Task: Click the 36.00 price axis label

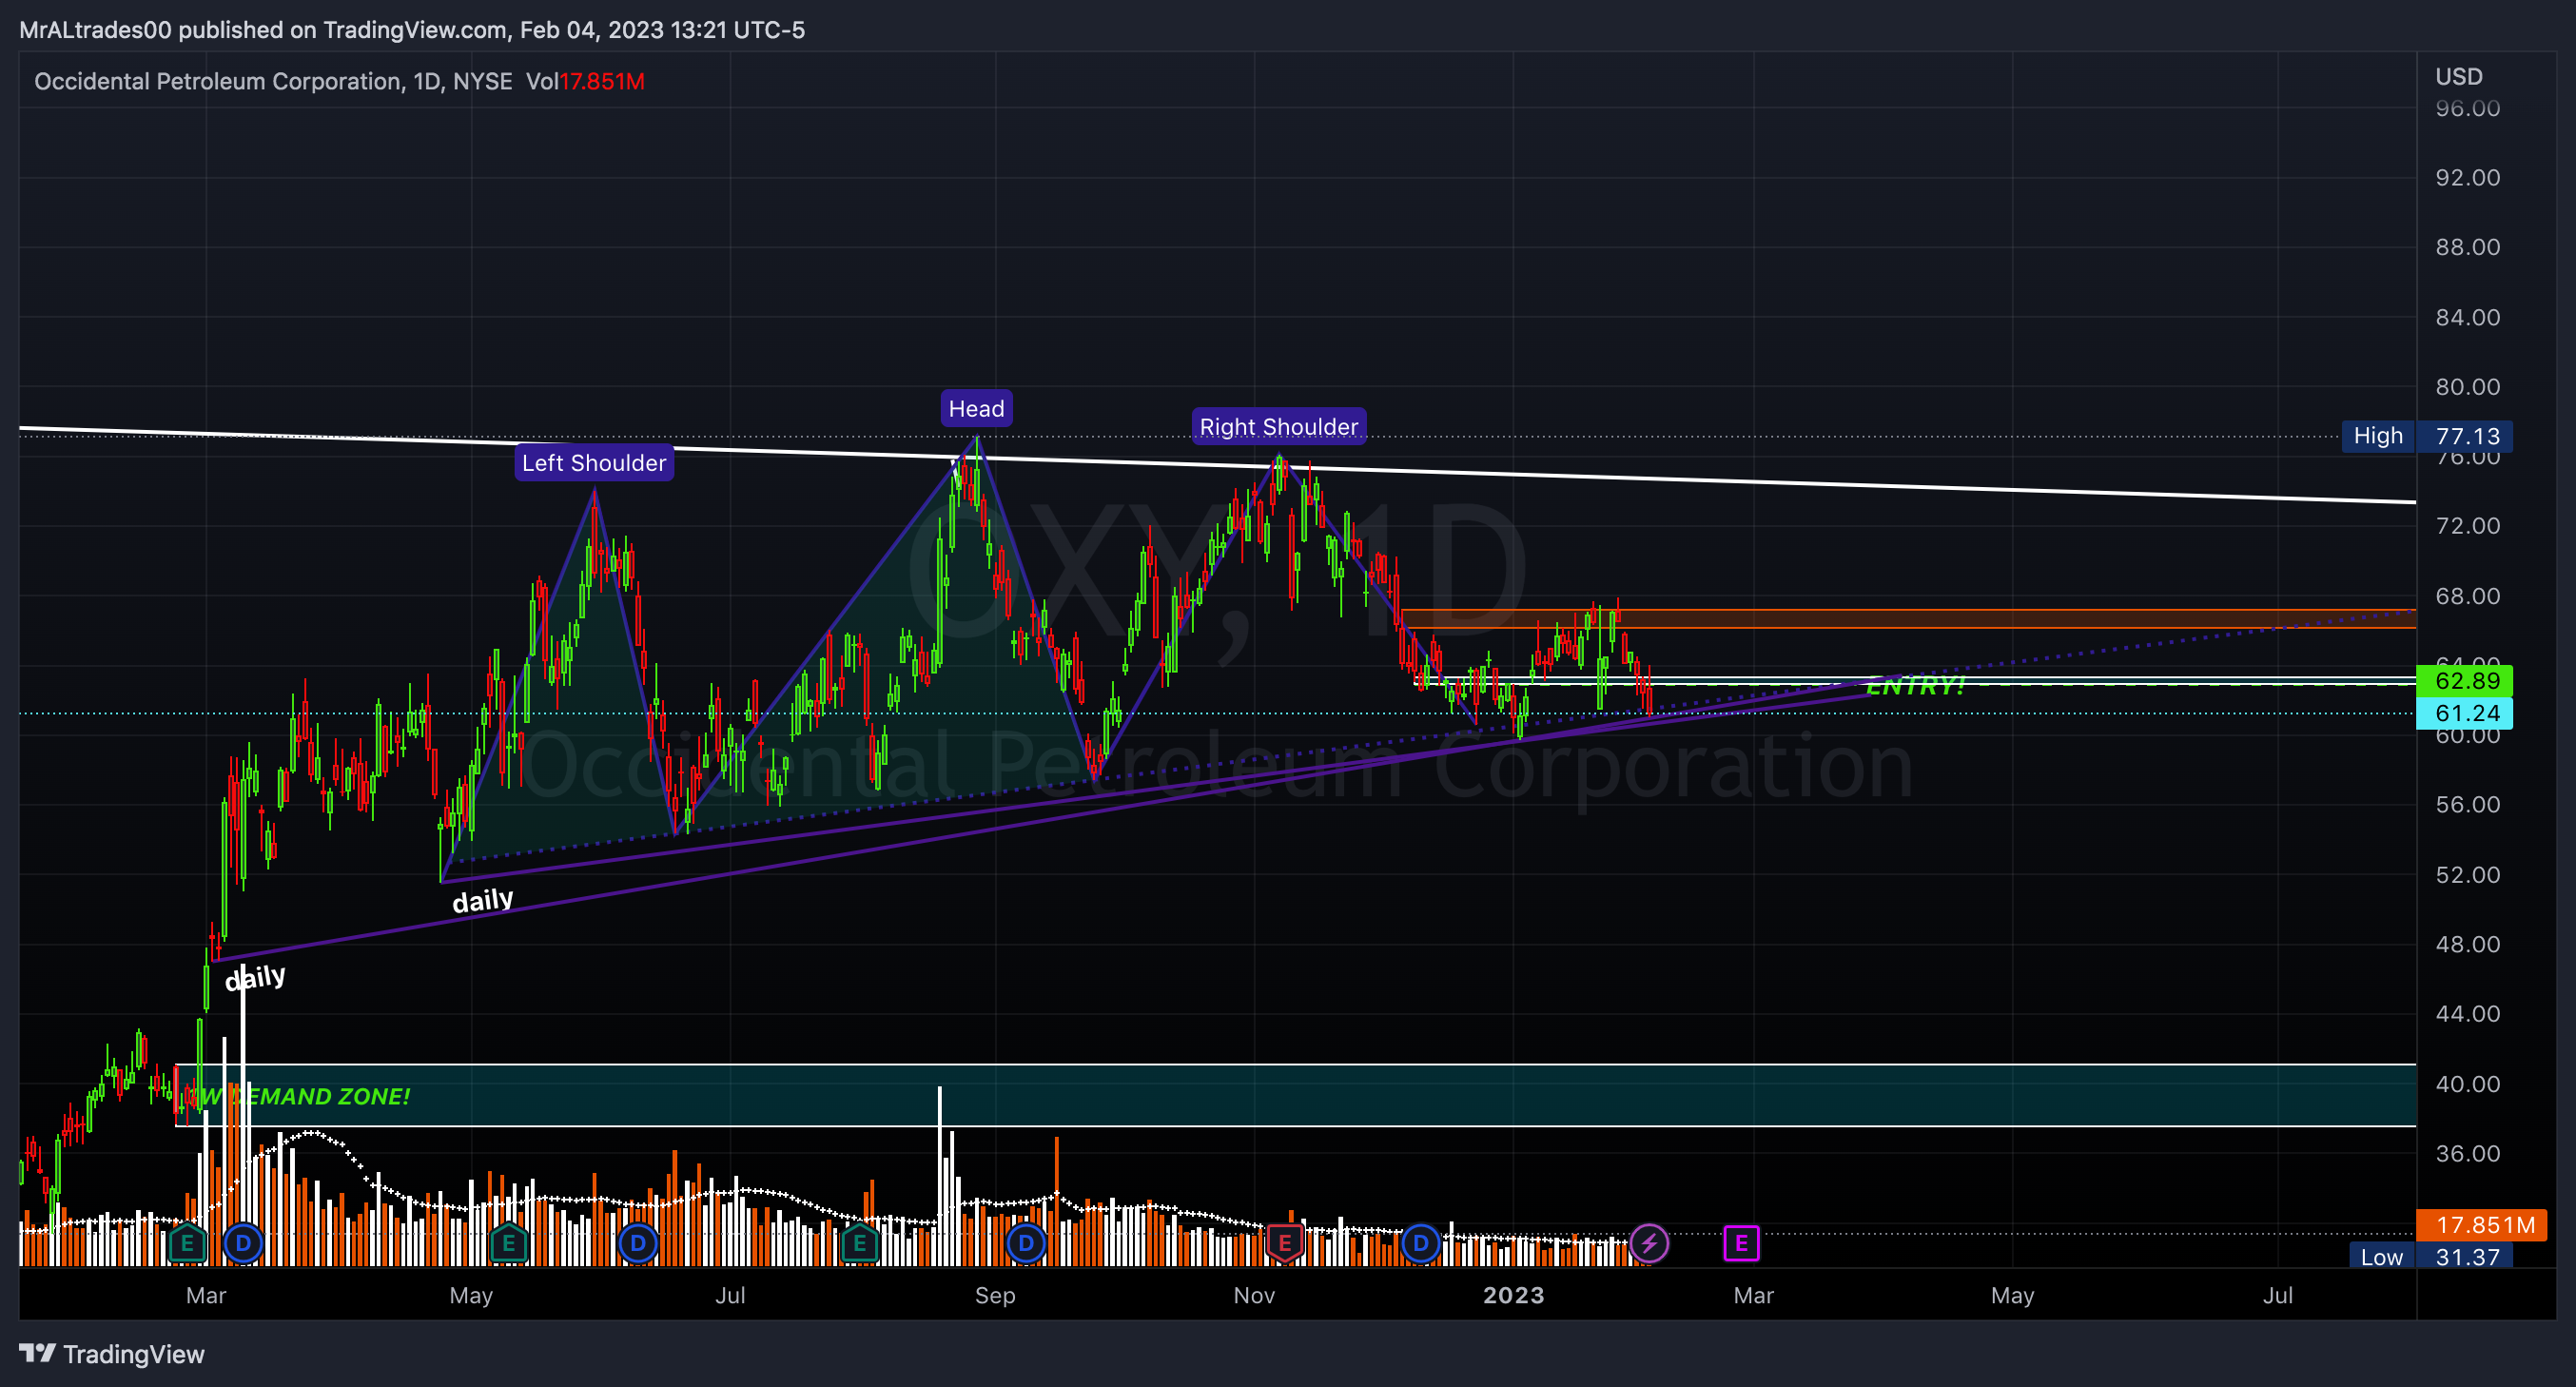Action: [2467, 1154]
